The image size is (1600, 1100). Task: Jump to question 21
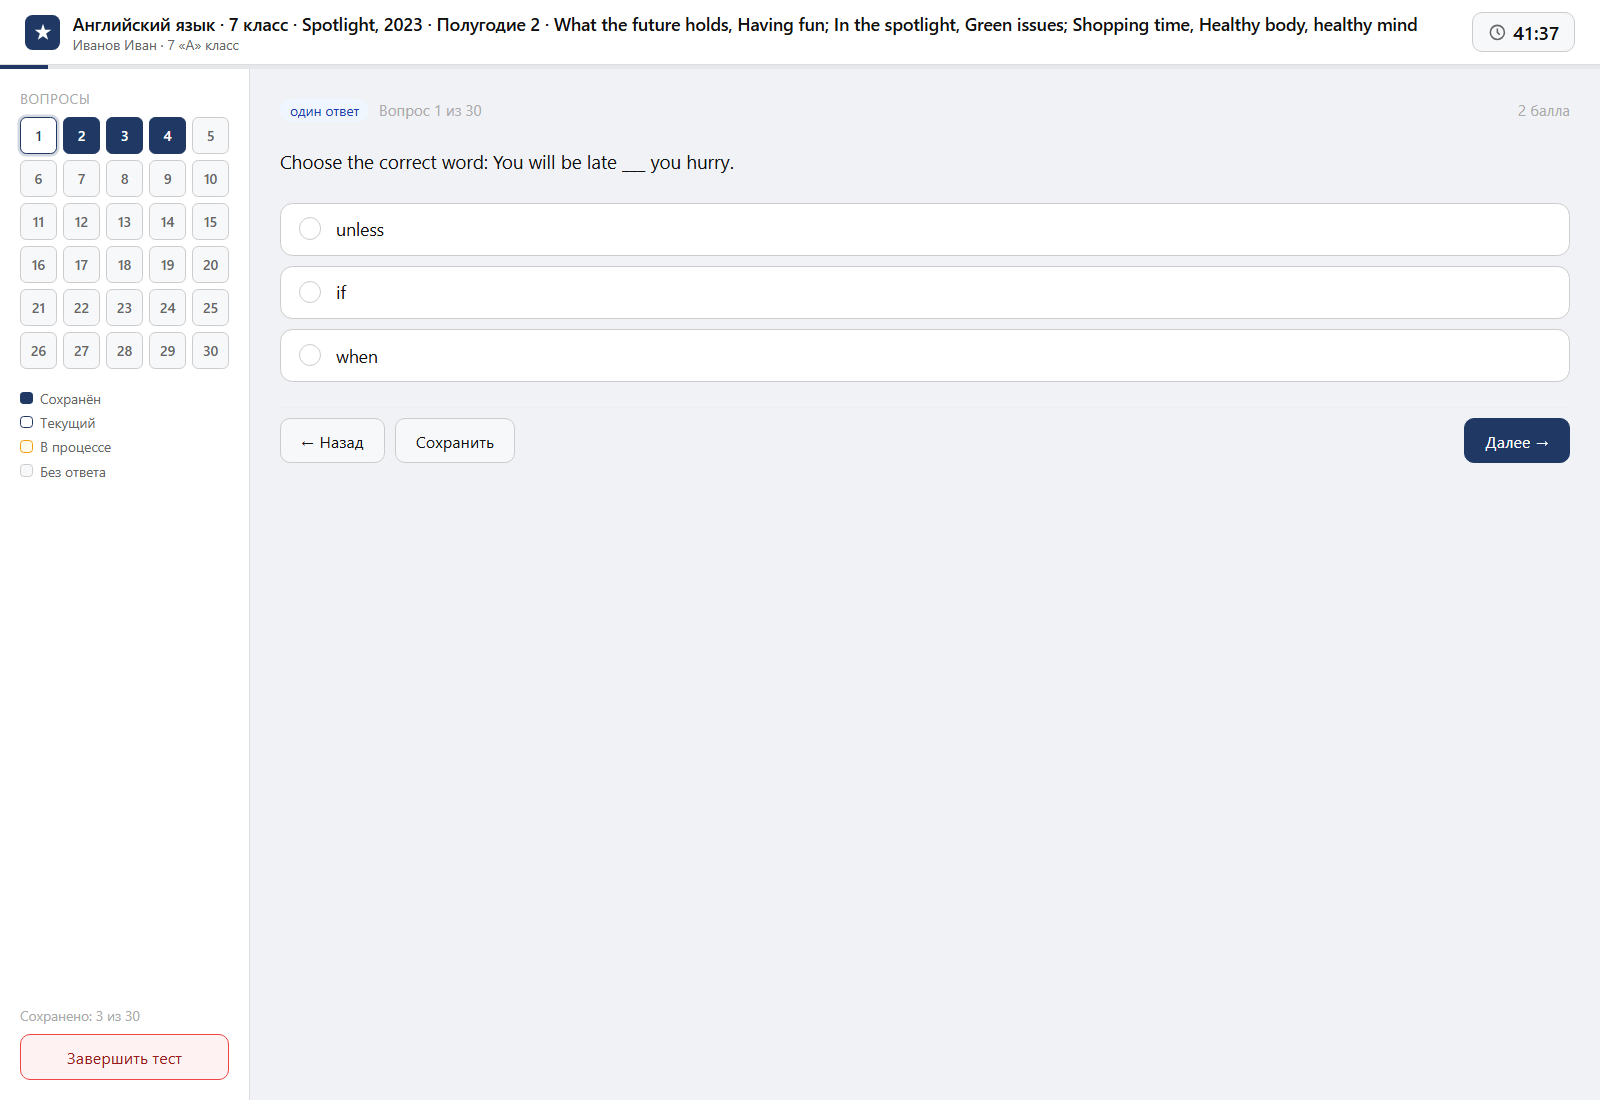(x=38, y=308)
